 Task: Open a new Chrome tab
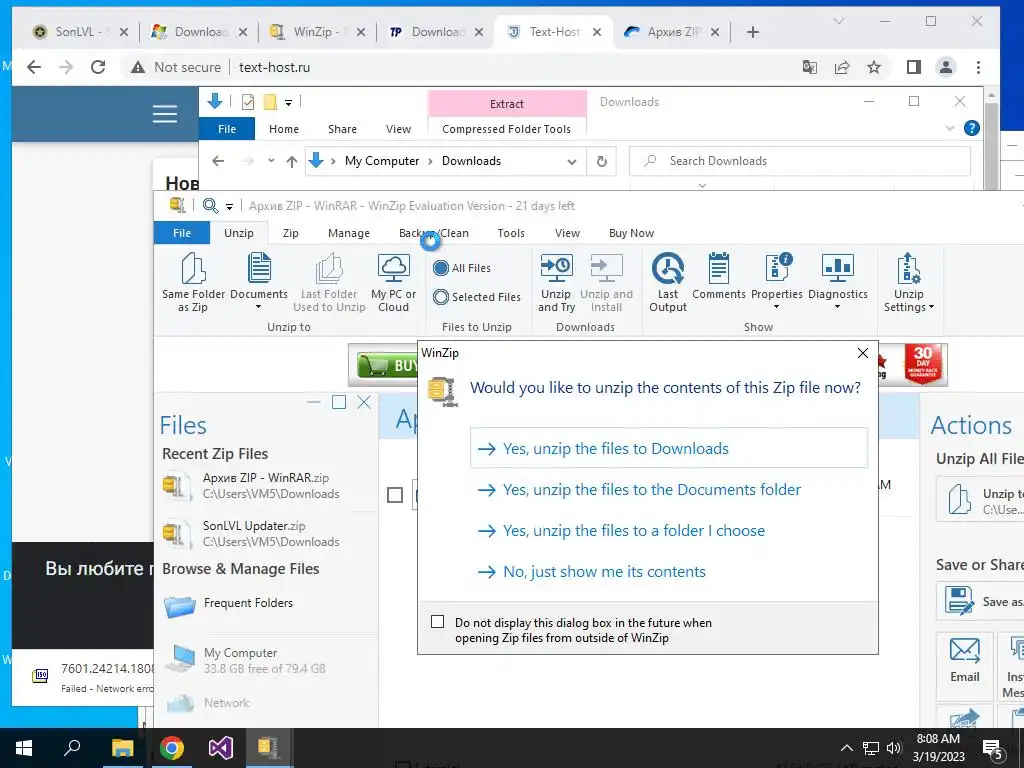click(752, 32)
